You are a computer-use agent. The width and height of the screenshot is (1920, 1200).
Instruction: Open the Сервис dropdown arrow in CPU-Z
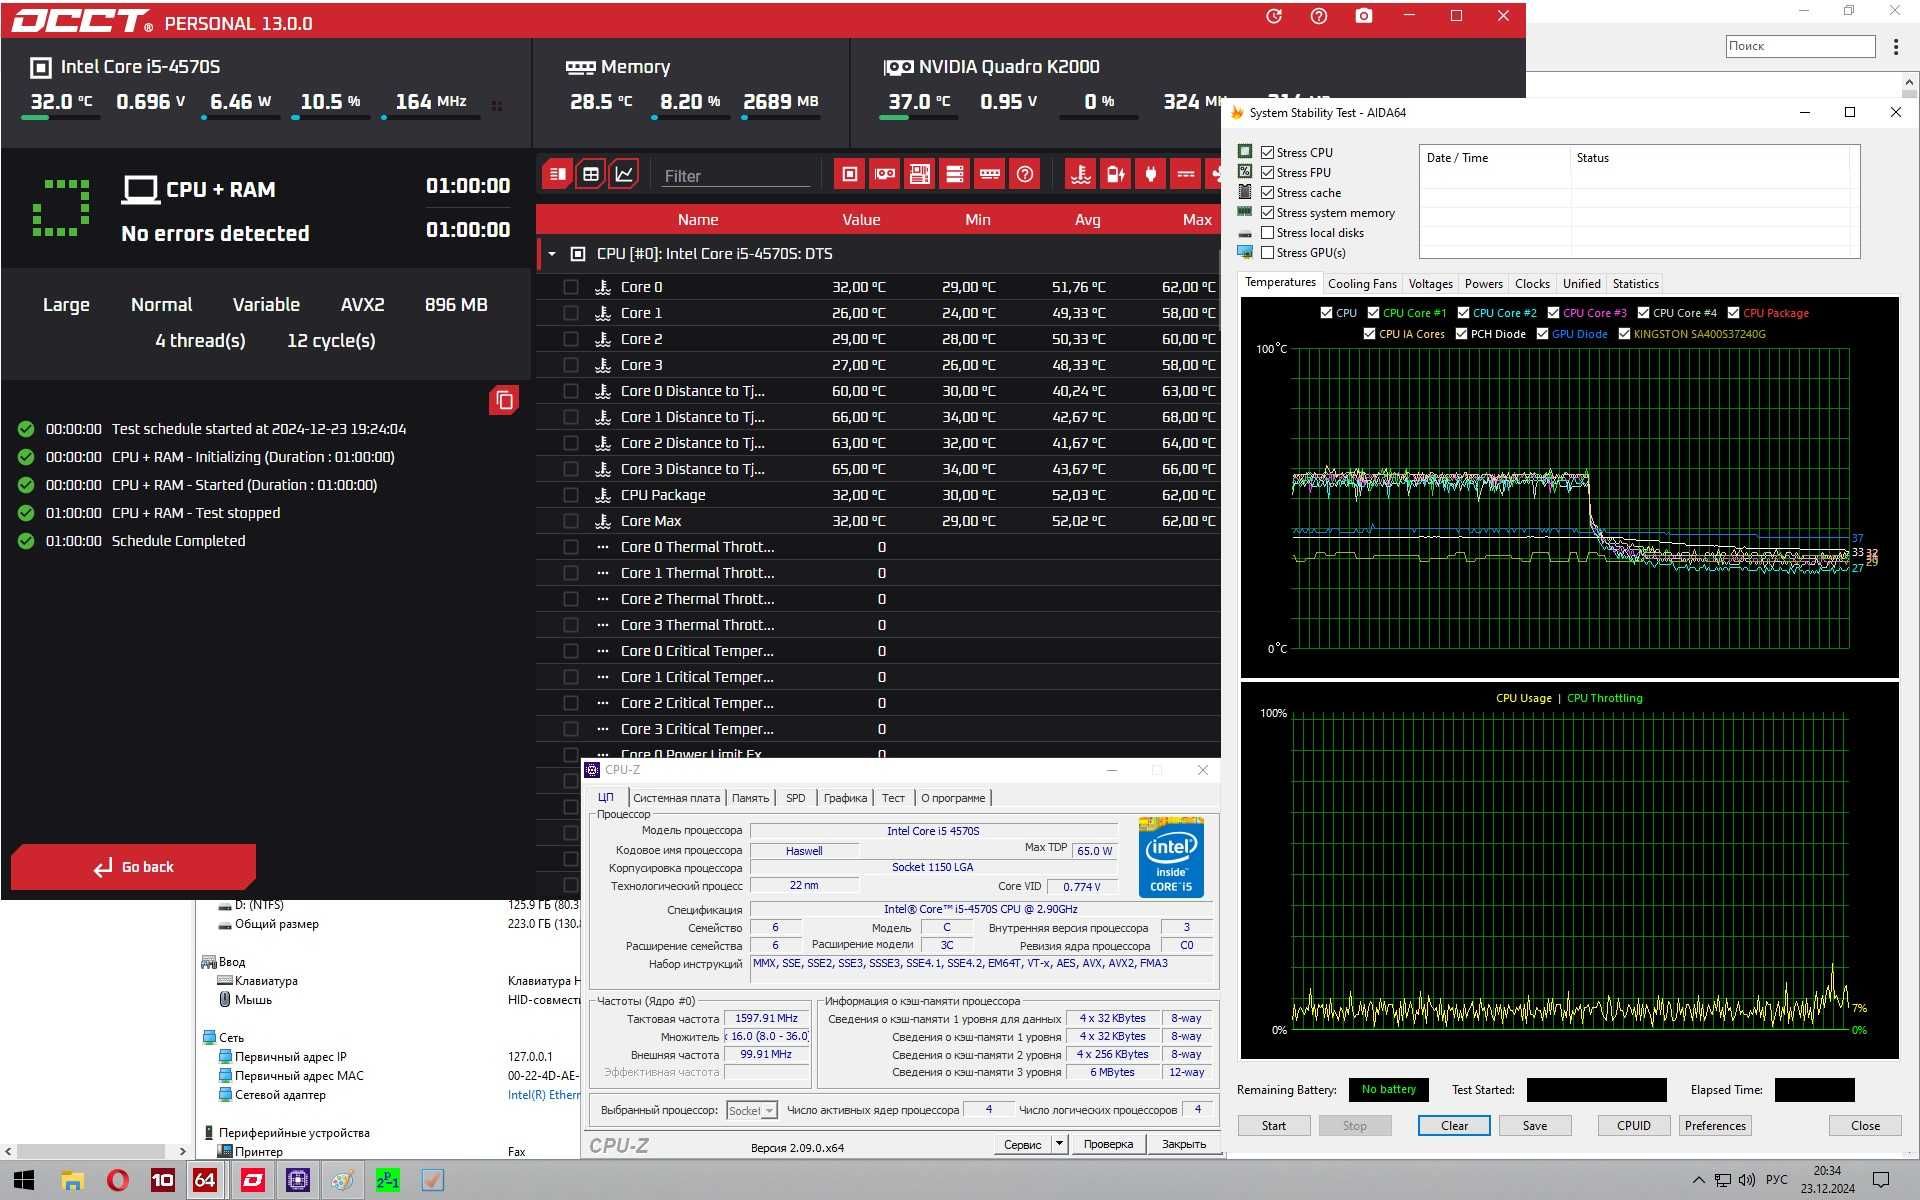[1059, 1144]
